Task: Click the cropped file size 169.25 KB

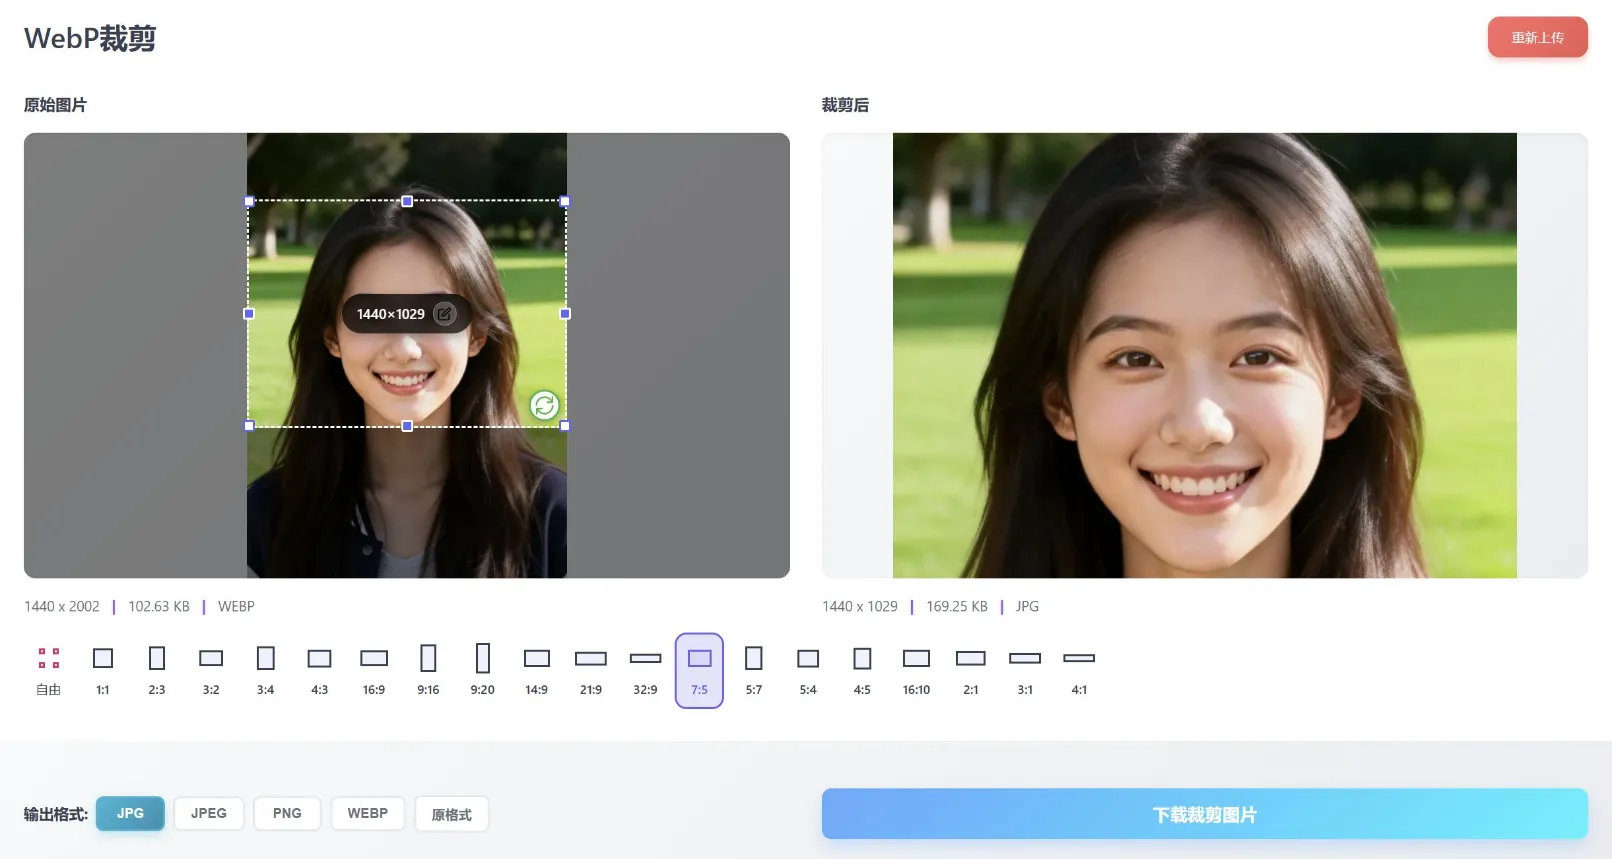Action: click(957, 606)
